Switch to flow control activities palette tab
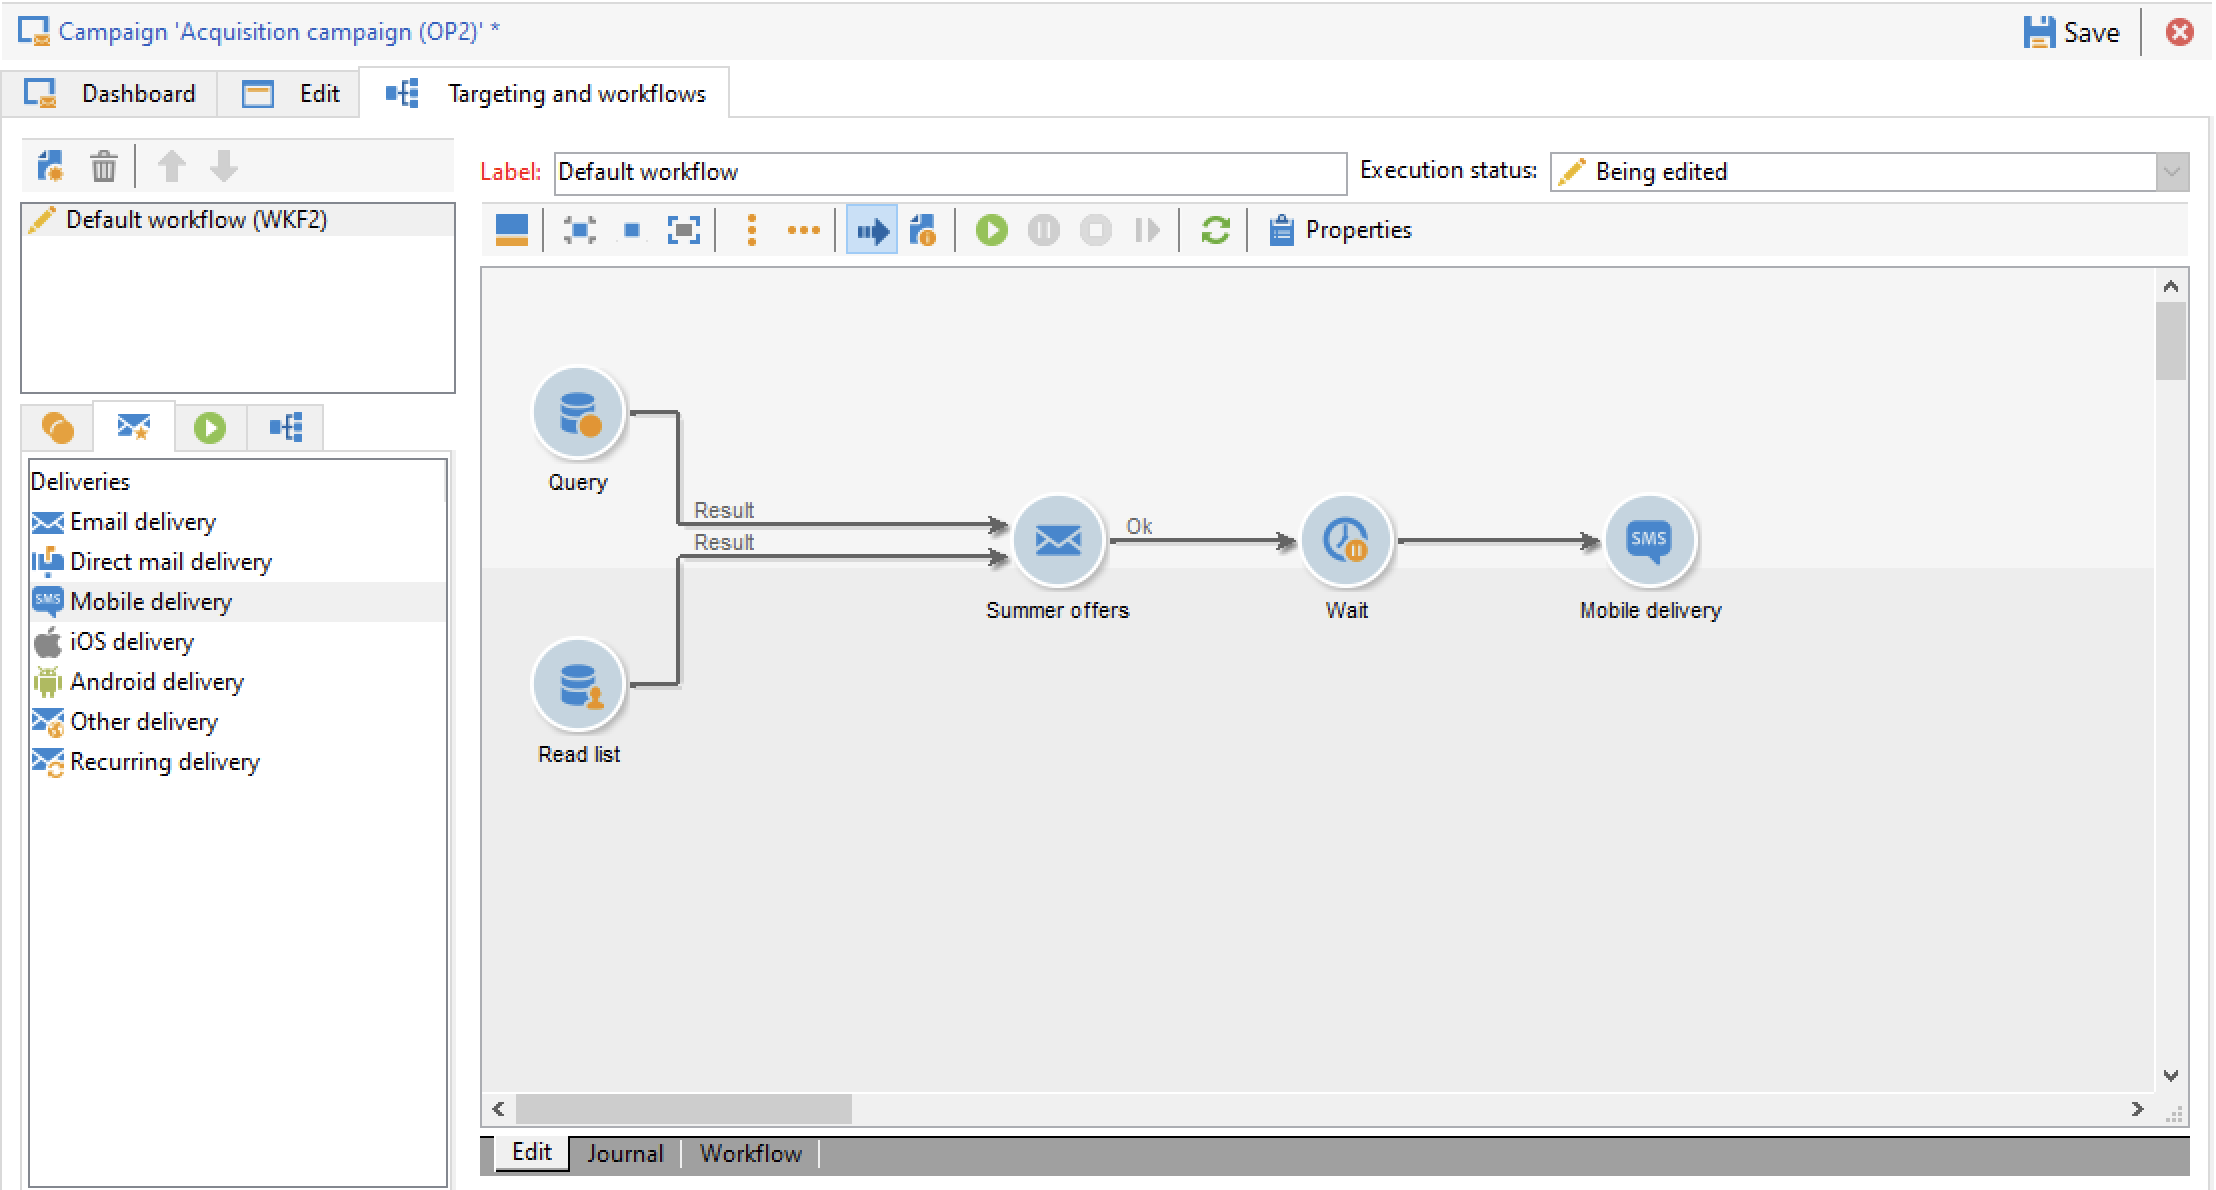 [209, 428]
